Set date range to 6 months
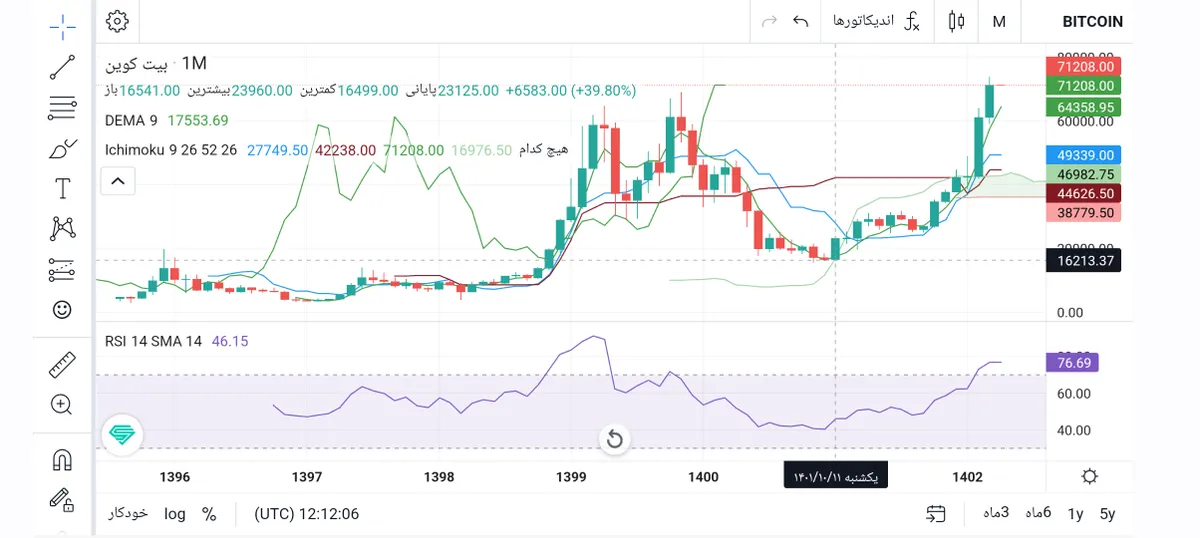 point(1040,513)
